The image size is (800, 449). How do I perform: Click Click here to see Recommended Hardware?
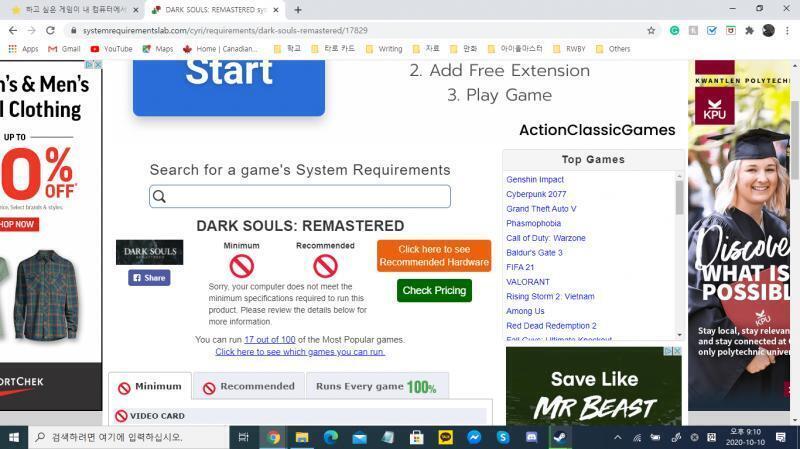pos(434,256)
